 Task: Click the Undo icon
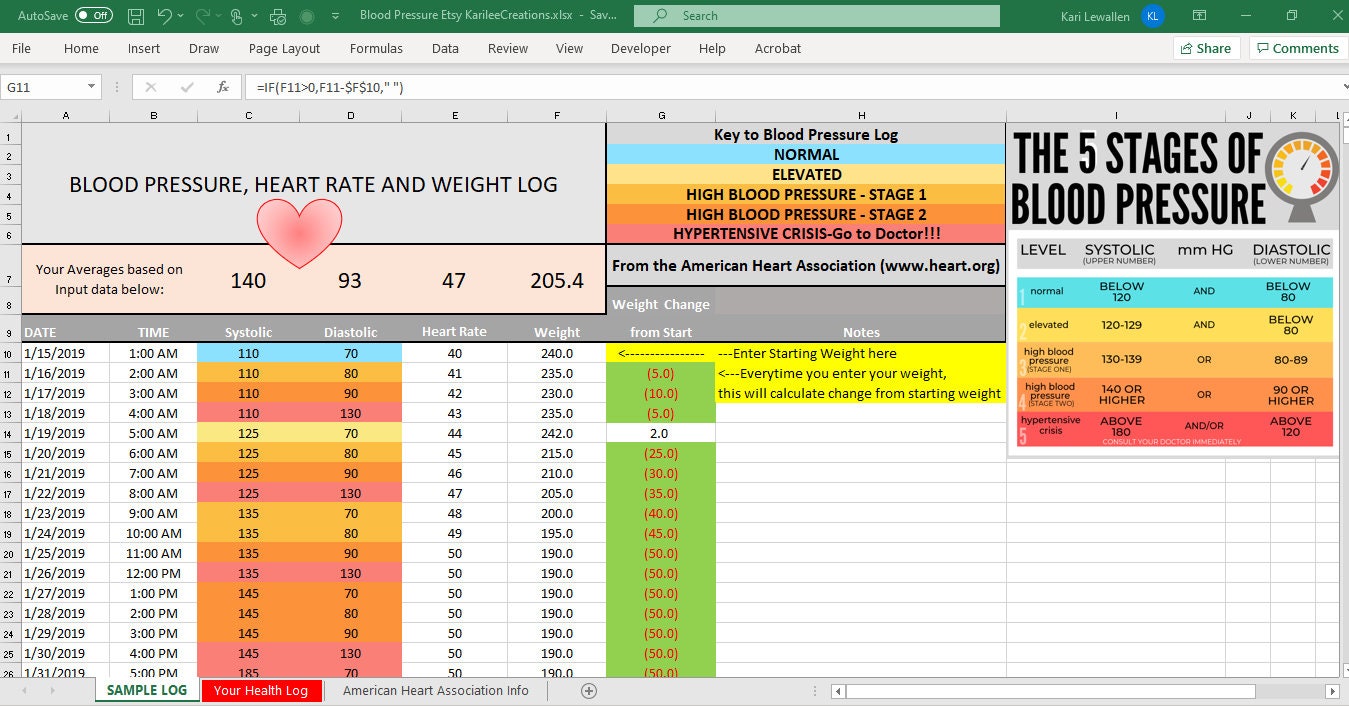pos(165,15)
